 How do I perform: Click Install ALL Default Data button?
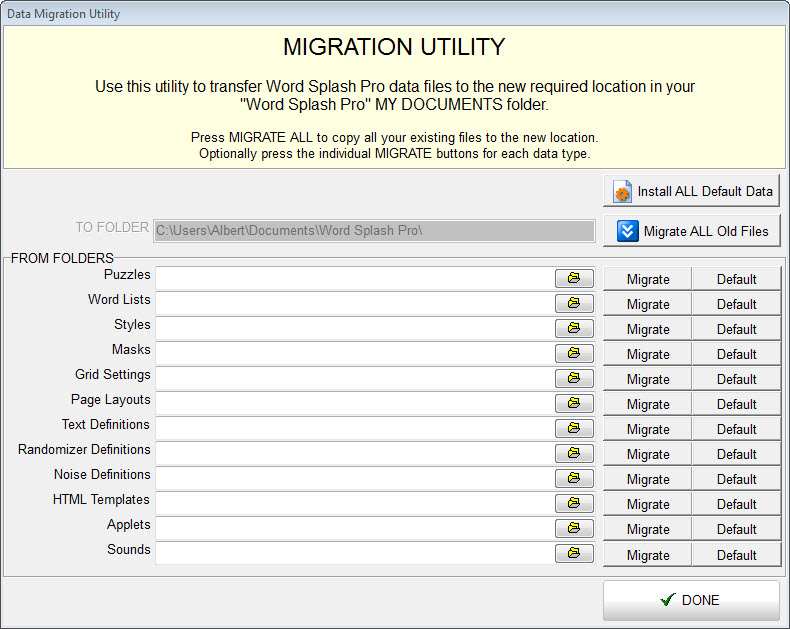pyautogui.click(x=691, y=191)
